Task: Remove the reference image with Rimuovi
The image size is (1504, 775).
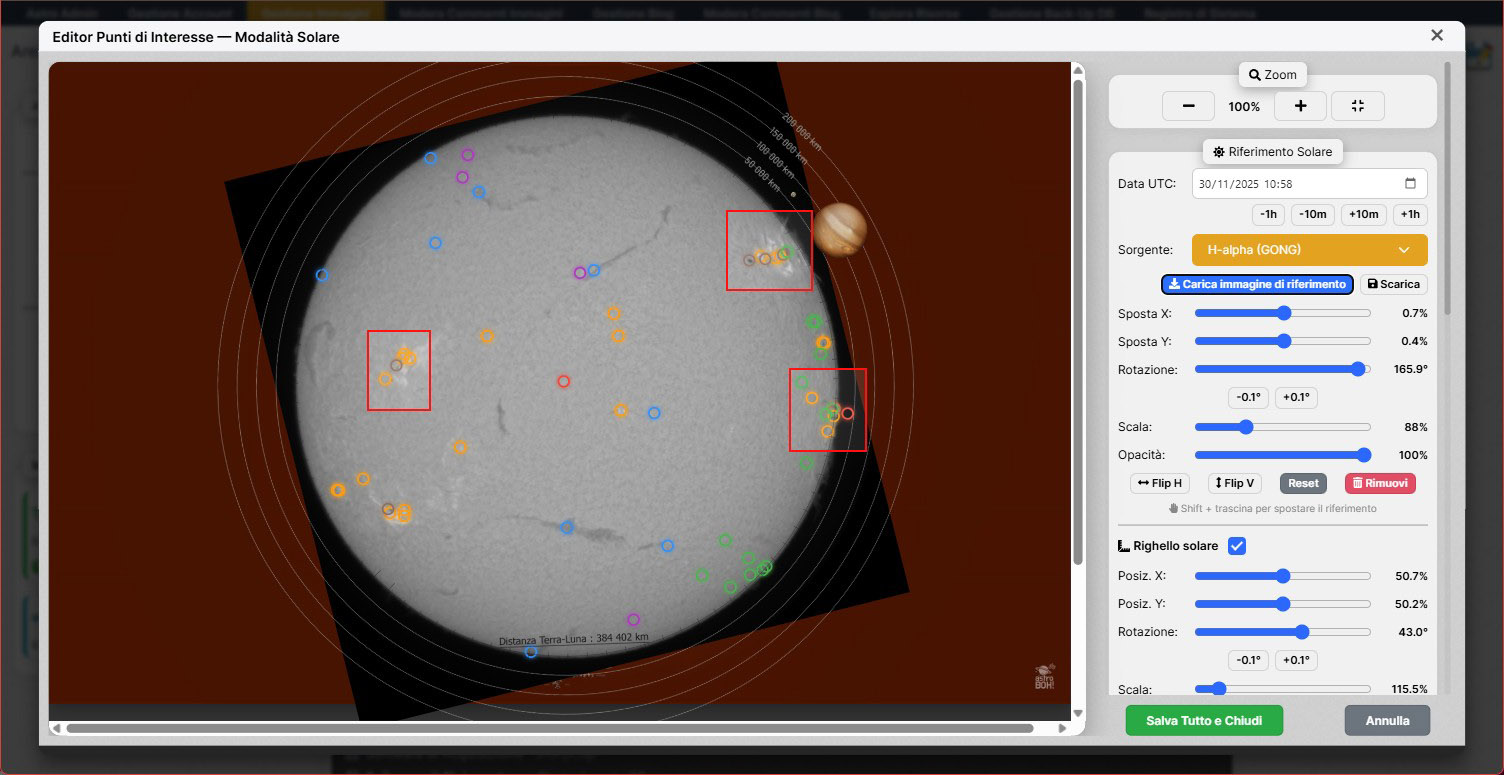Action: pos(1380,483)
